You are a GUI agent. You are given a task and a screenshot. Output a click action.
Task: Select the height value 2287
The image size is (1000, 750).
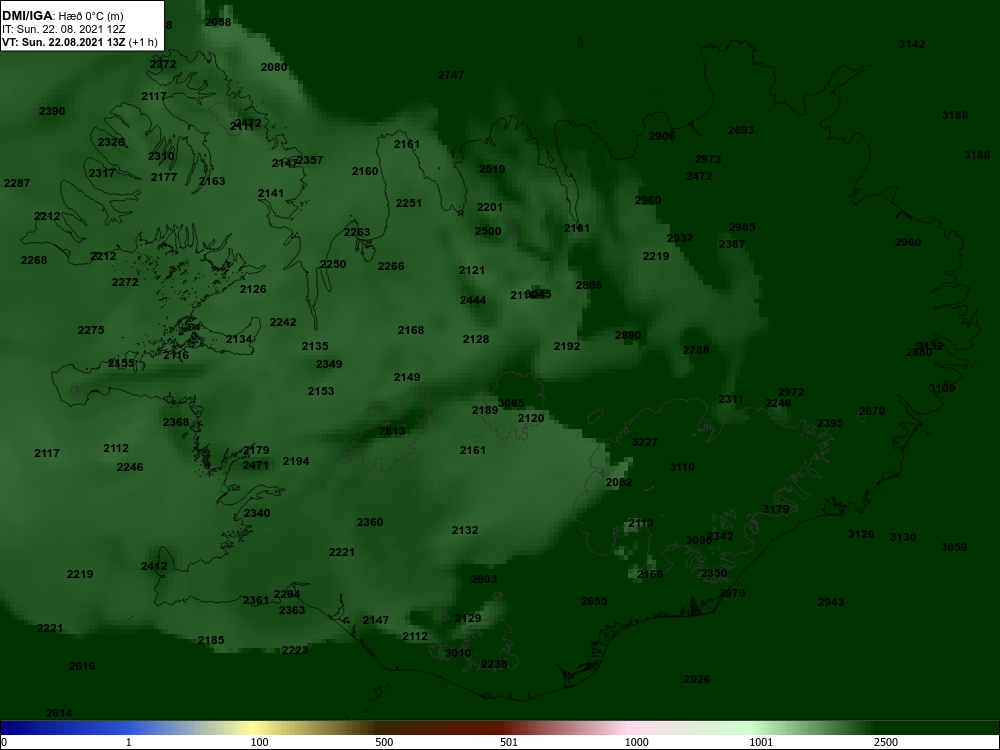click(x=17, y=183)
